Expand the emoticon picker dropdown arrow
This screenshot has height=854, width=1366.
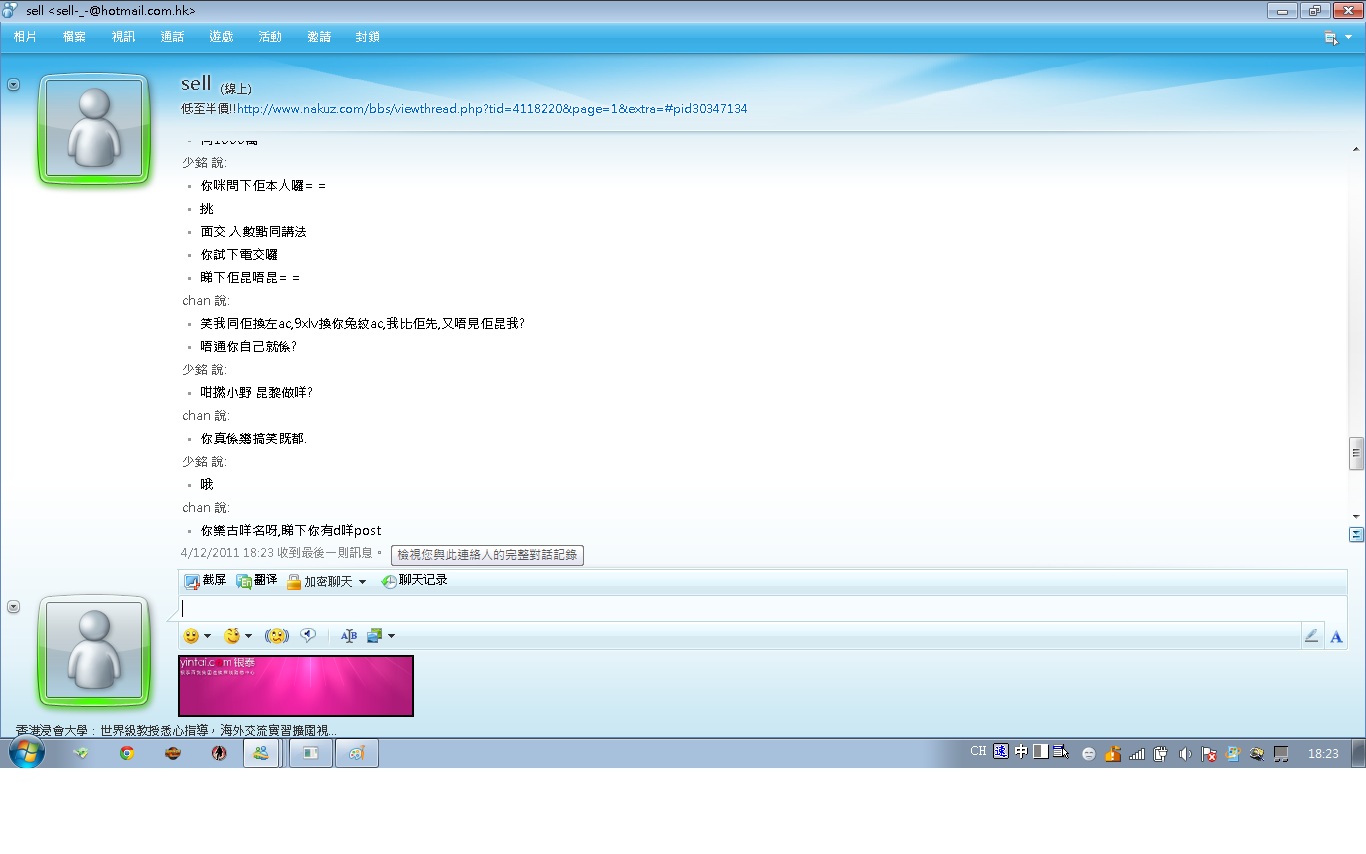point(207,636)
